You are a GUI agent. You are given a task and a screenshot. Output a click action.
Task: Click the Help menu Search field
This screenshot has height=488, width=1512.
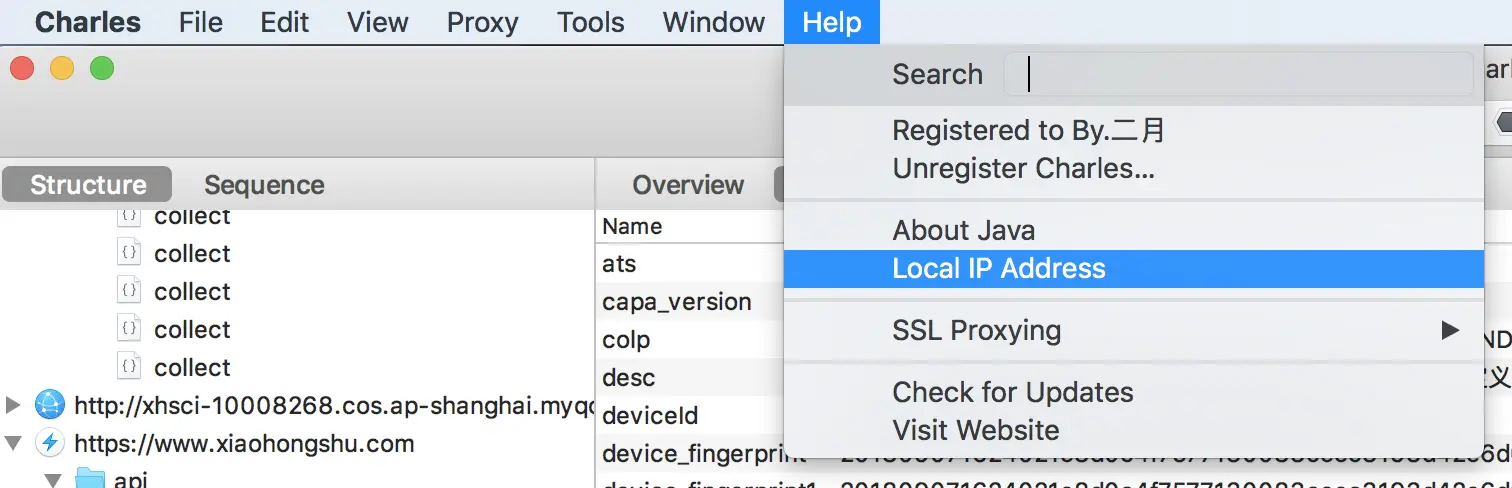1238,74
